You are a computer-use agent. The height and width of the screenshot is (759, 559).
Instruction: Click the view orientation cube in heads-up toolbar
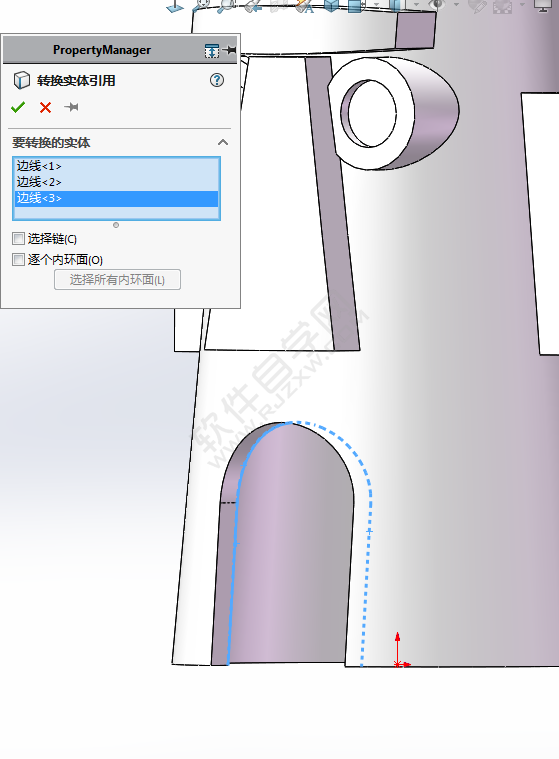pyautogui.click(x=332, y=6)
